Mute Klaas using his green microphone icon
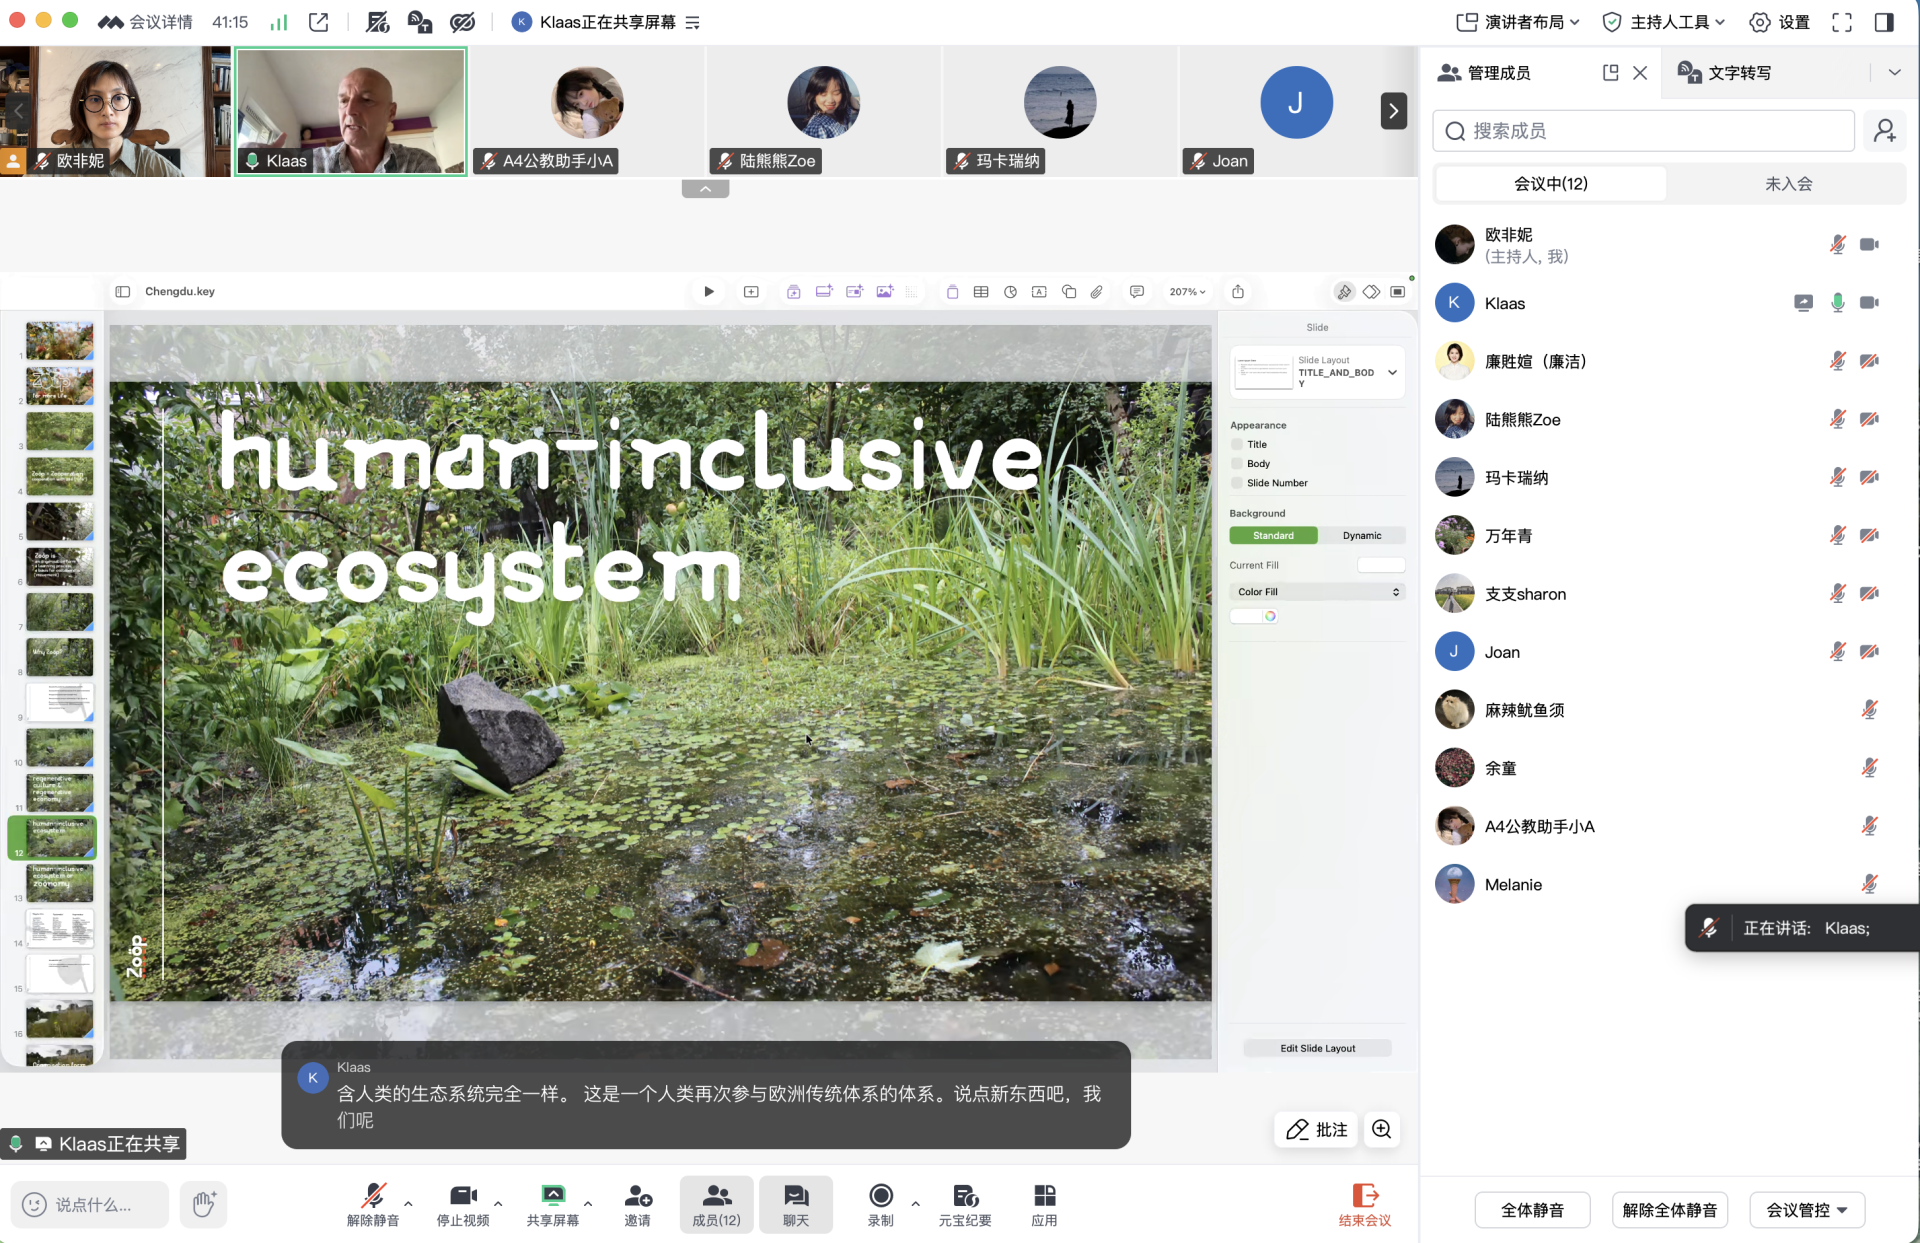The width and height of the screenshot is (1920, 1243). (x=1838, y=302)
